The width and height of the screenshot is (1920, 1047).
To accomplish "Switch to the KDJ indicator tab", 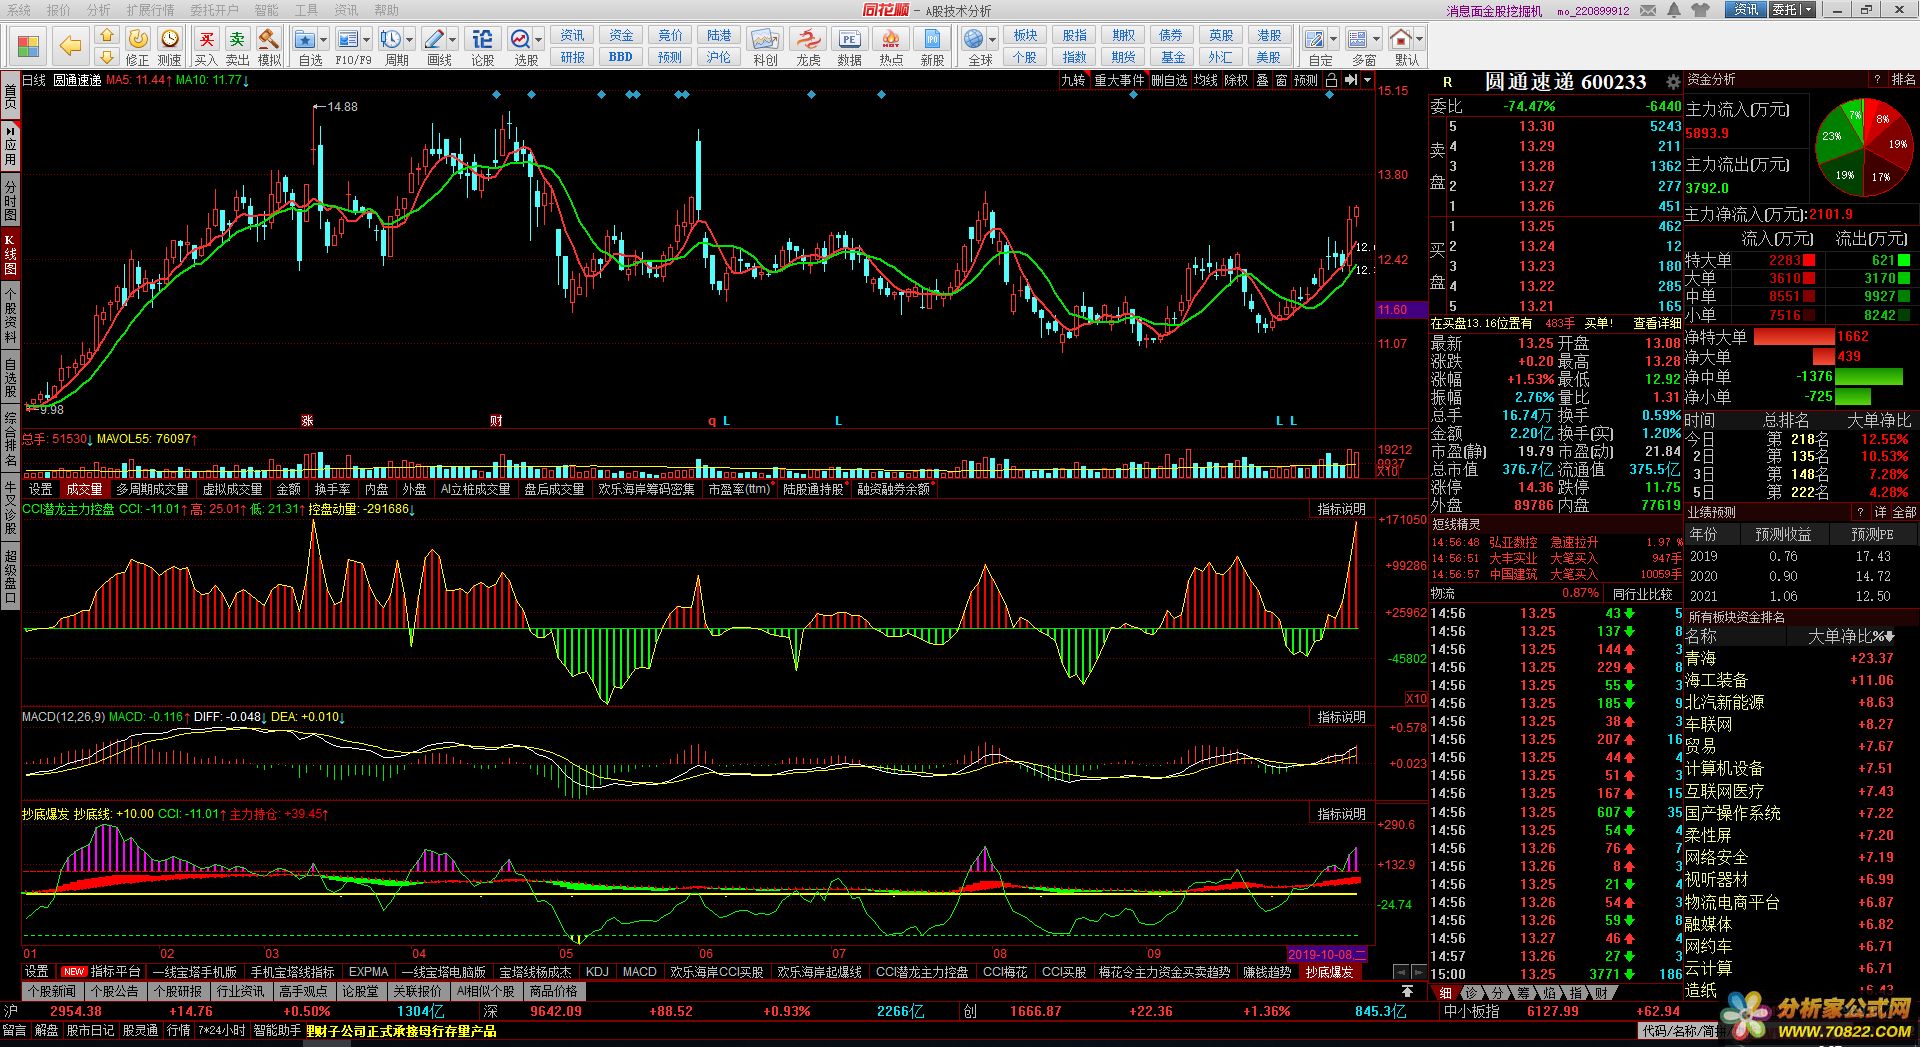I will point(597,972).
